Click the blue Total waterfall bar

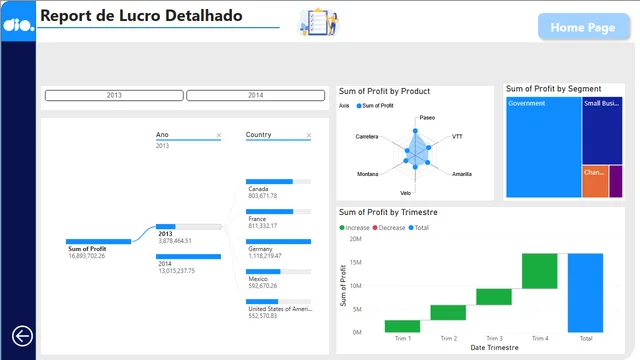[x=585, y=293]
